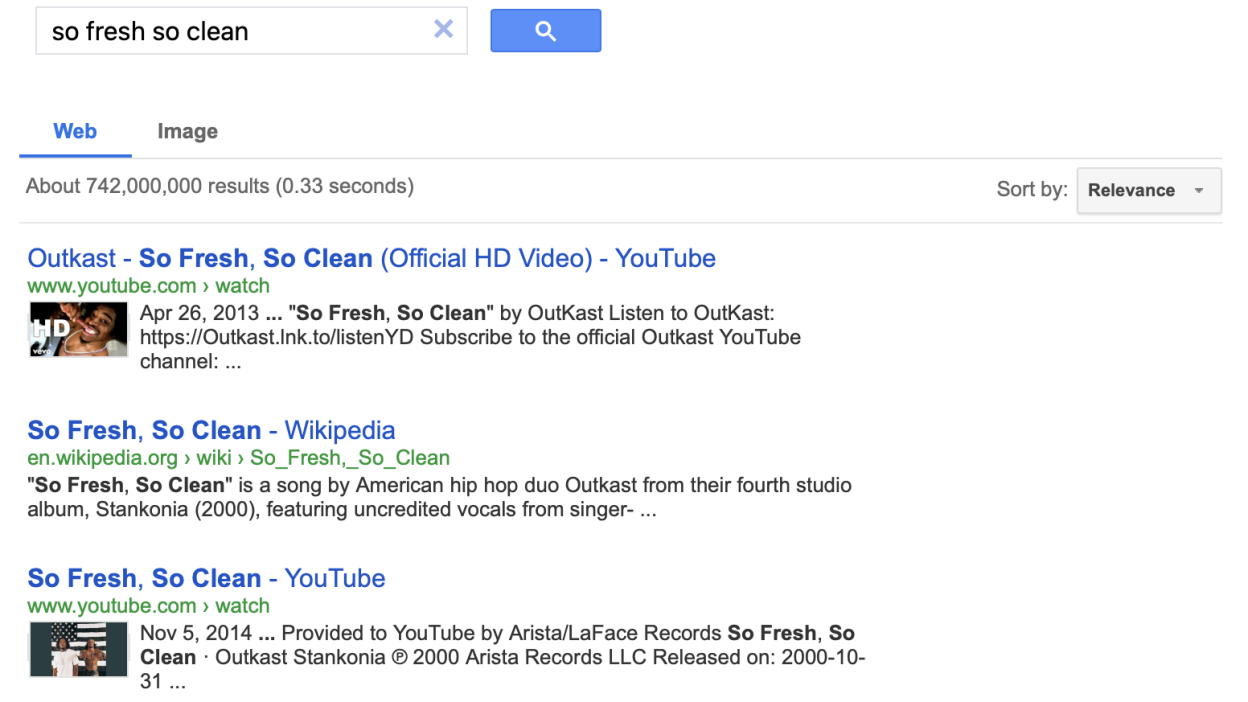The width and height of the screenshot is (1248, 702).
Task: Click the Stankonia album thumbnail of the third result
Action: tap(78, 649)
